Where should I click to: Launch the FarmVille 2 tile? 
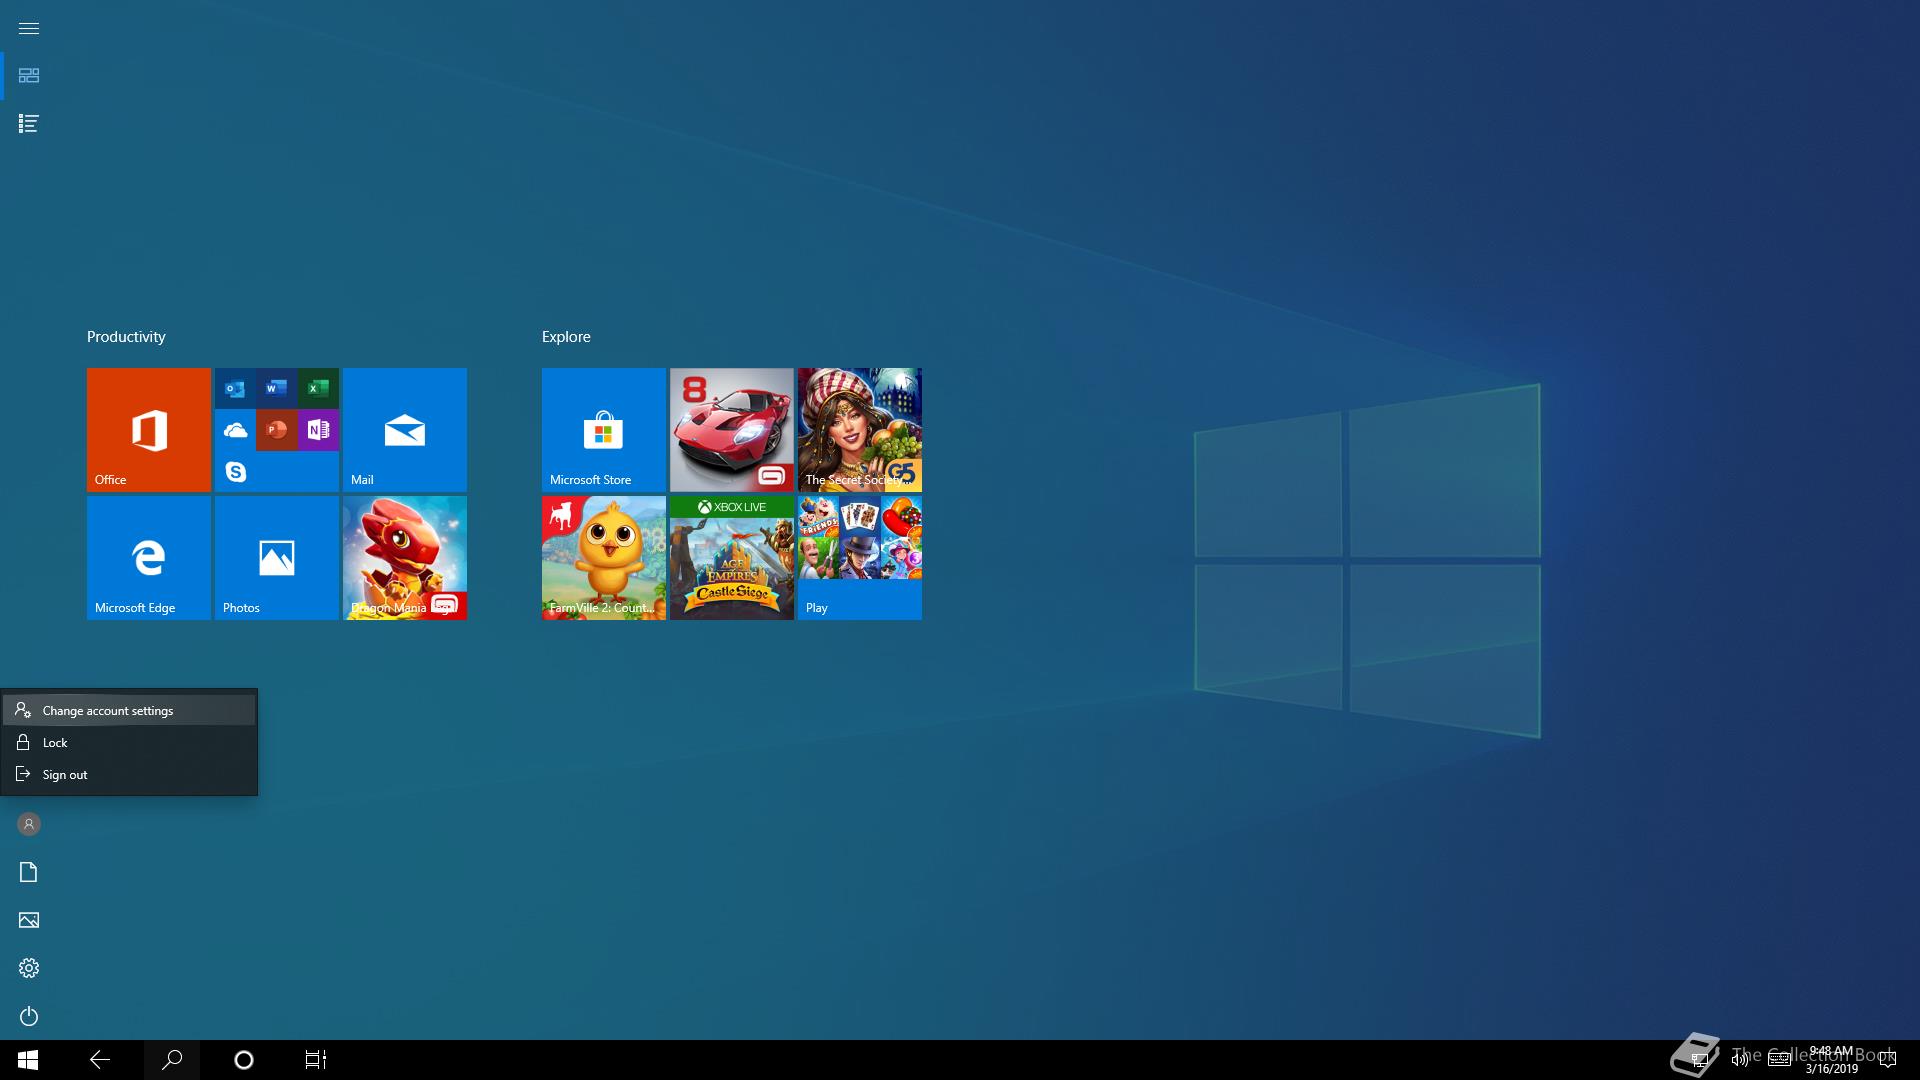point(604,558)
